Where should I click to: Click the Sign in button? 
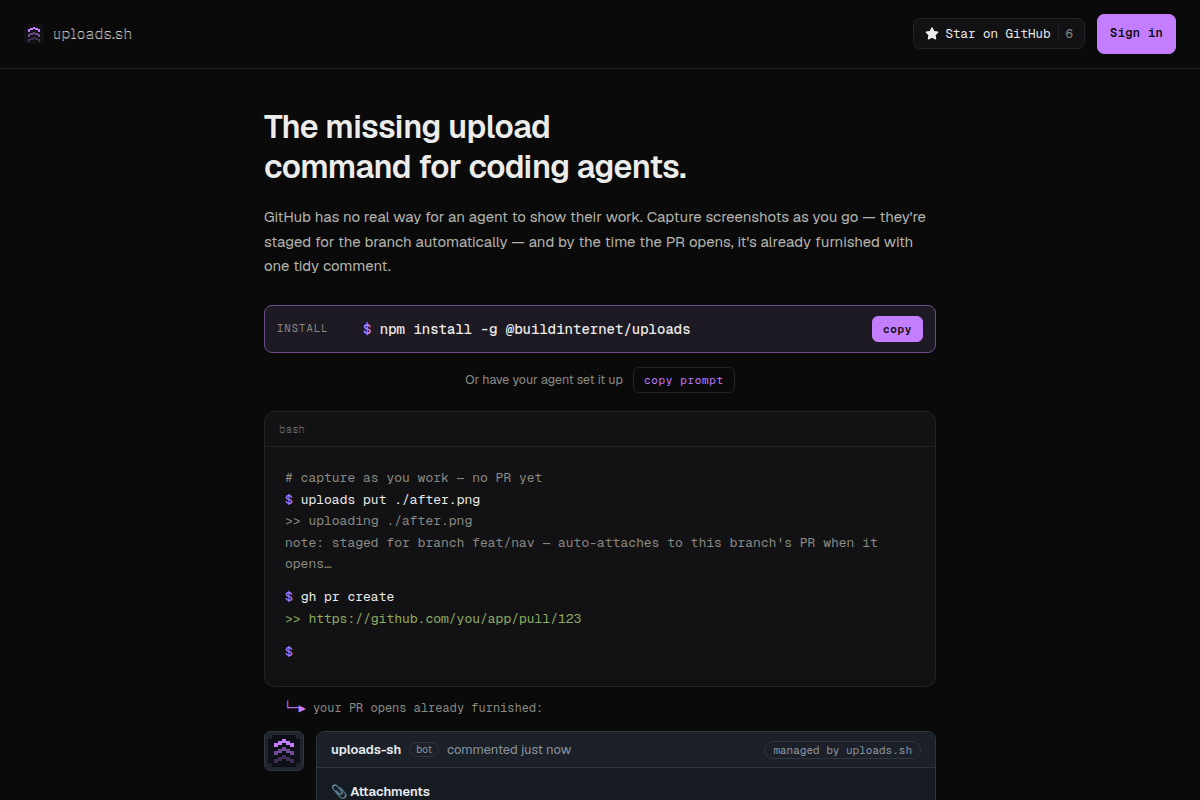[1136, 34]
